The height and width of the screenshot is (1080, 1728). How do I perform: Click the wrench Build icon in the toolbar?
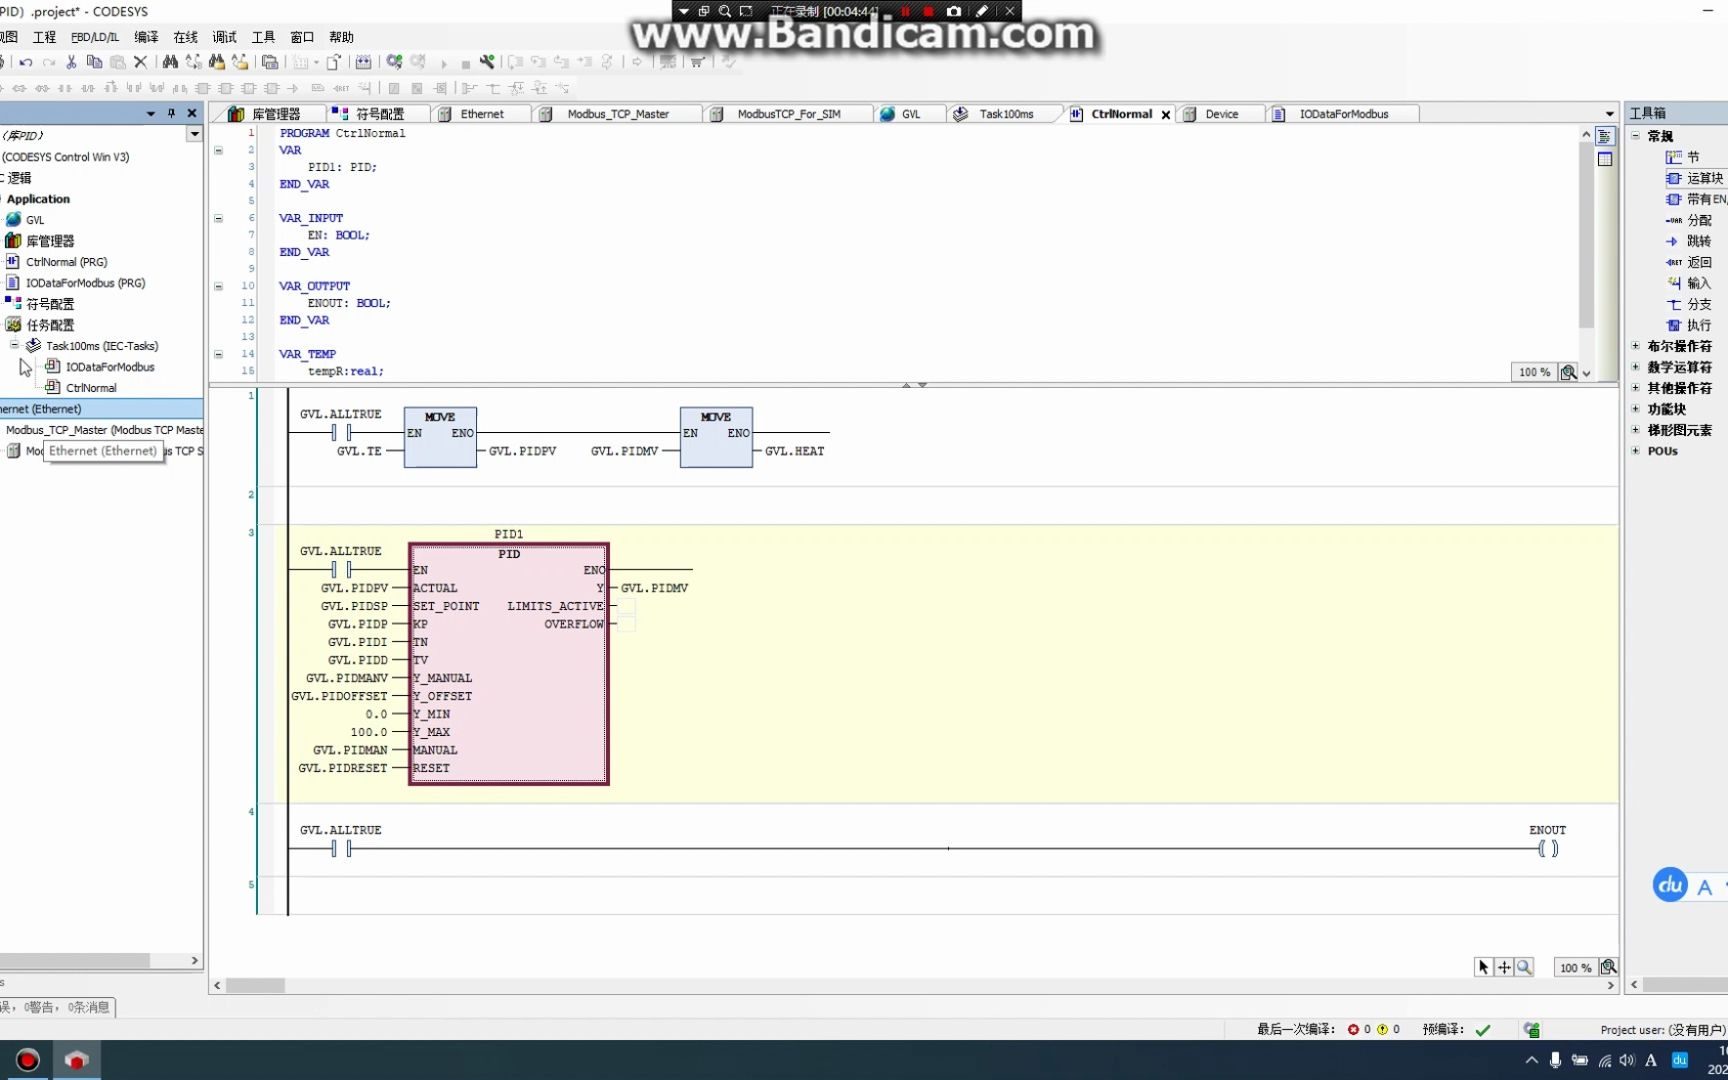tap(487, 61)
